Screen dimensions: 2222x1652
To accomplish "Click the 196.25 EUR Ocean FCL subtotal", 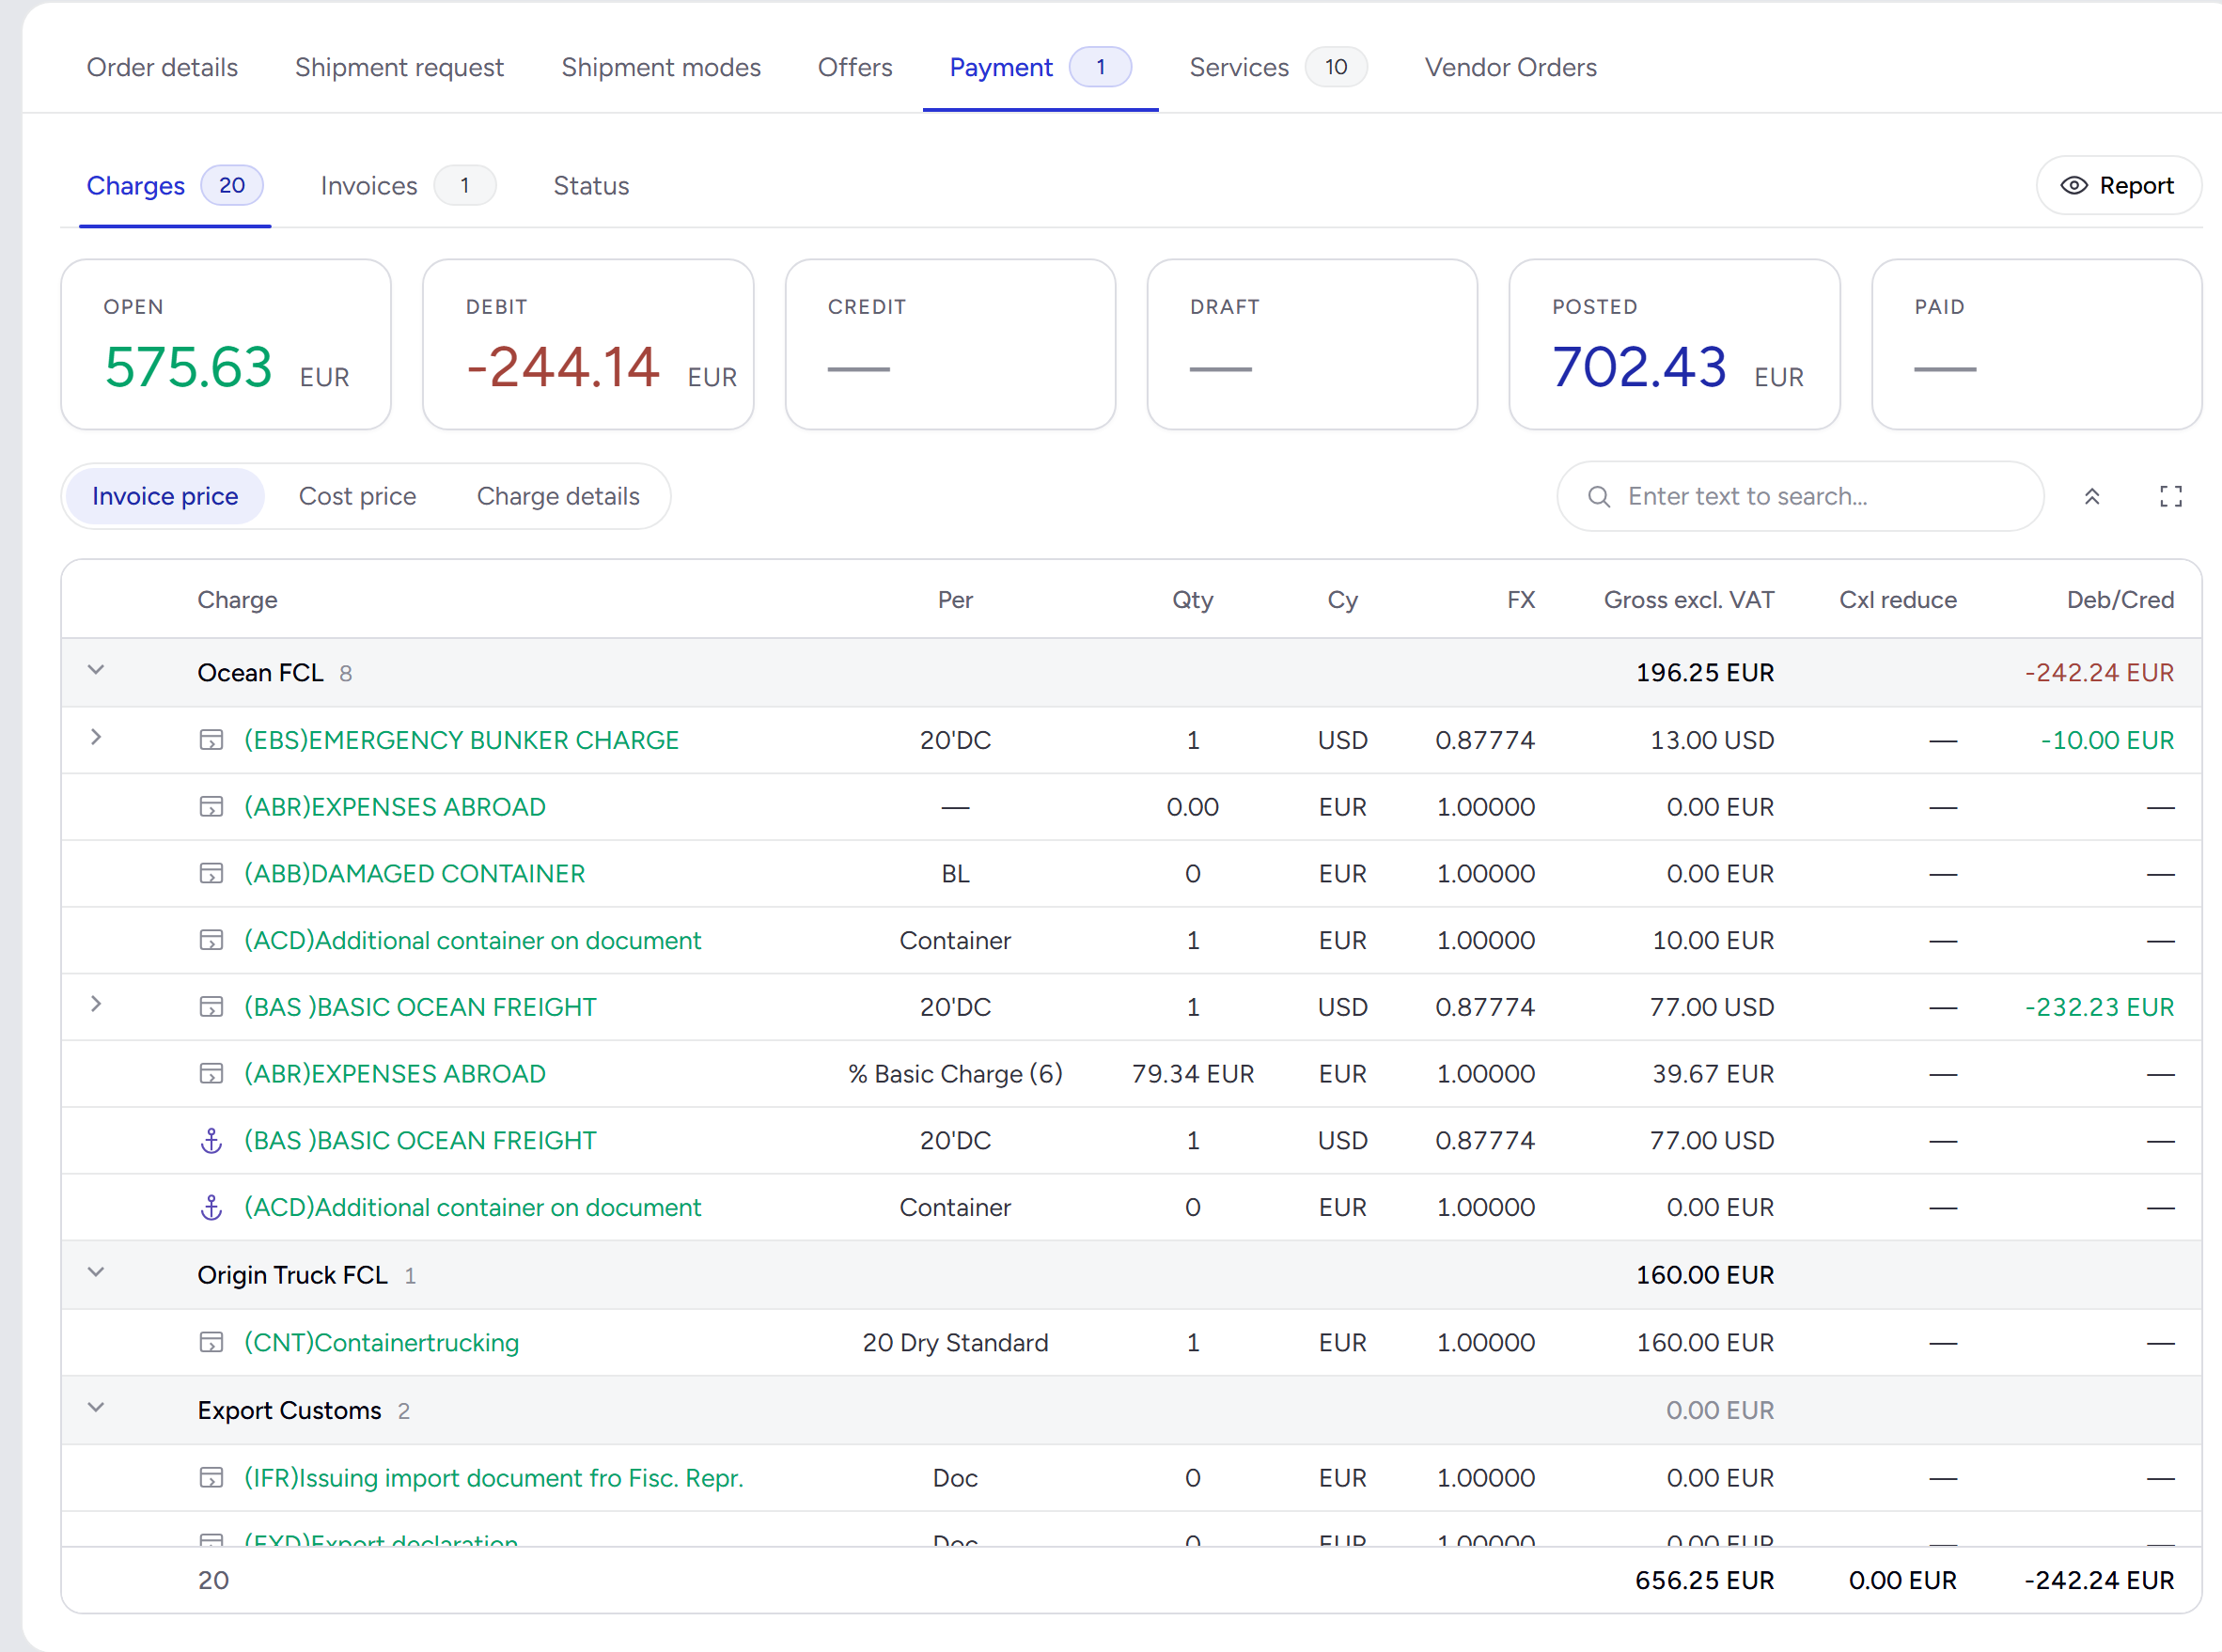I will coord(1705,673).
